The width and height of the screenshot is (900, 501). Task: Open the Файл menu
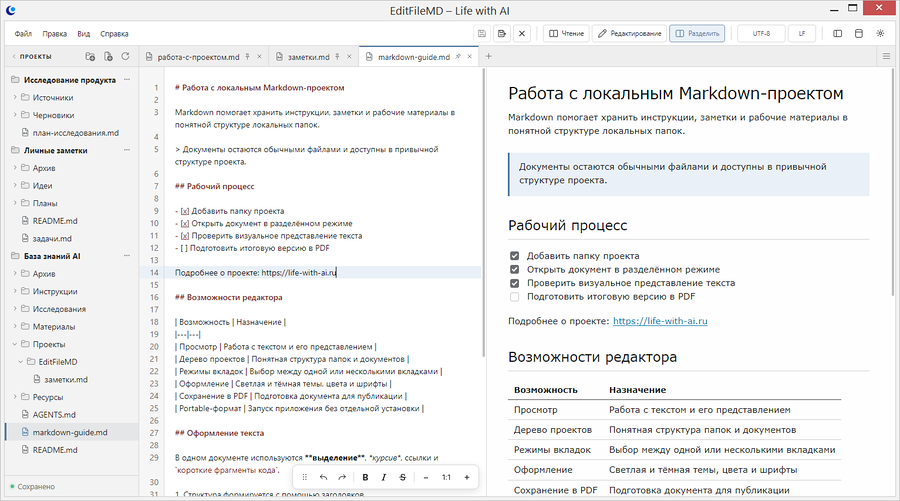[23, 34]
